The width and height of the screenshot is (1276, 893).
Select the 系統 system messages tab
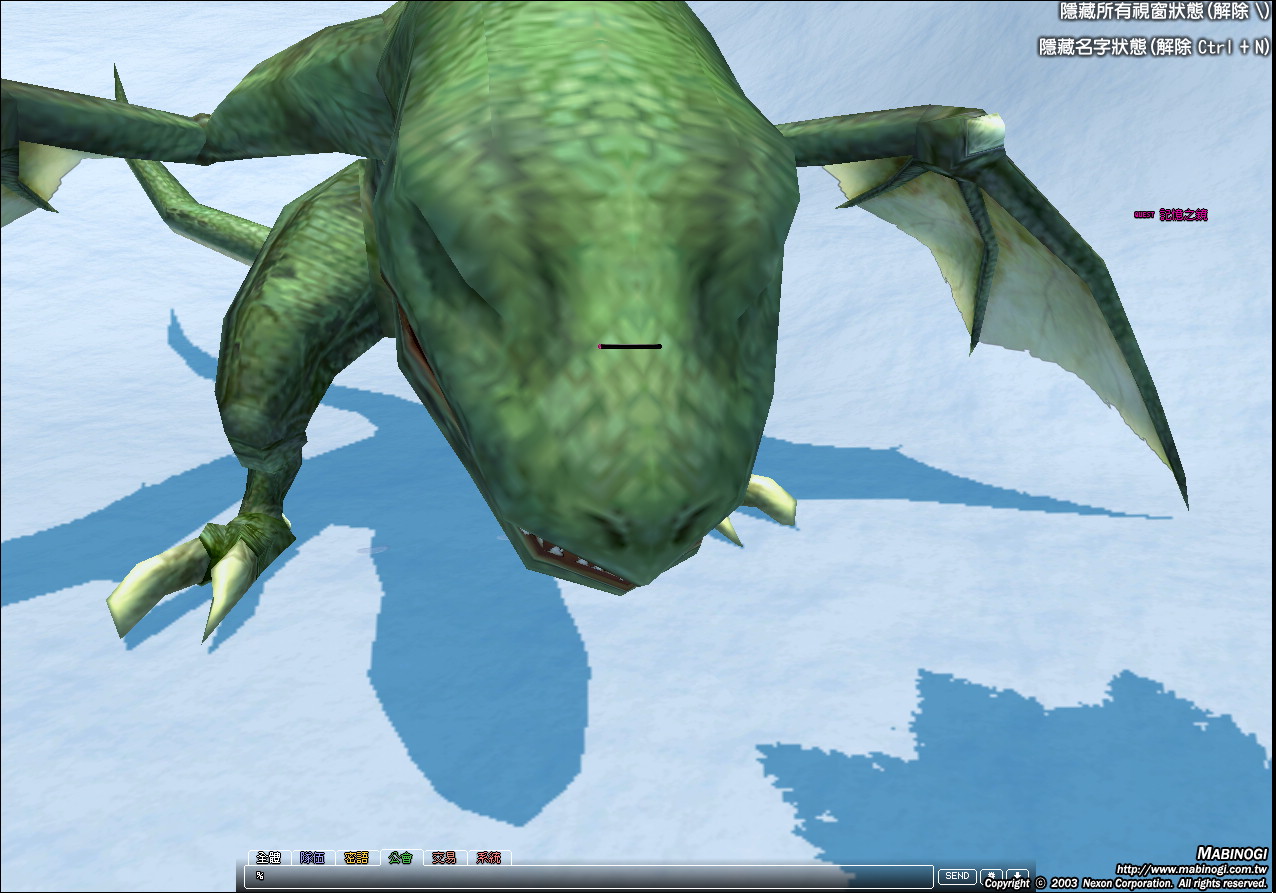488,858
